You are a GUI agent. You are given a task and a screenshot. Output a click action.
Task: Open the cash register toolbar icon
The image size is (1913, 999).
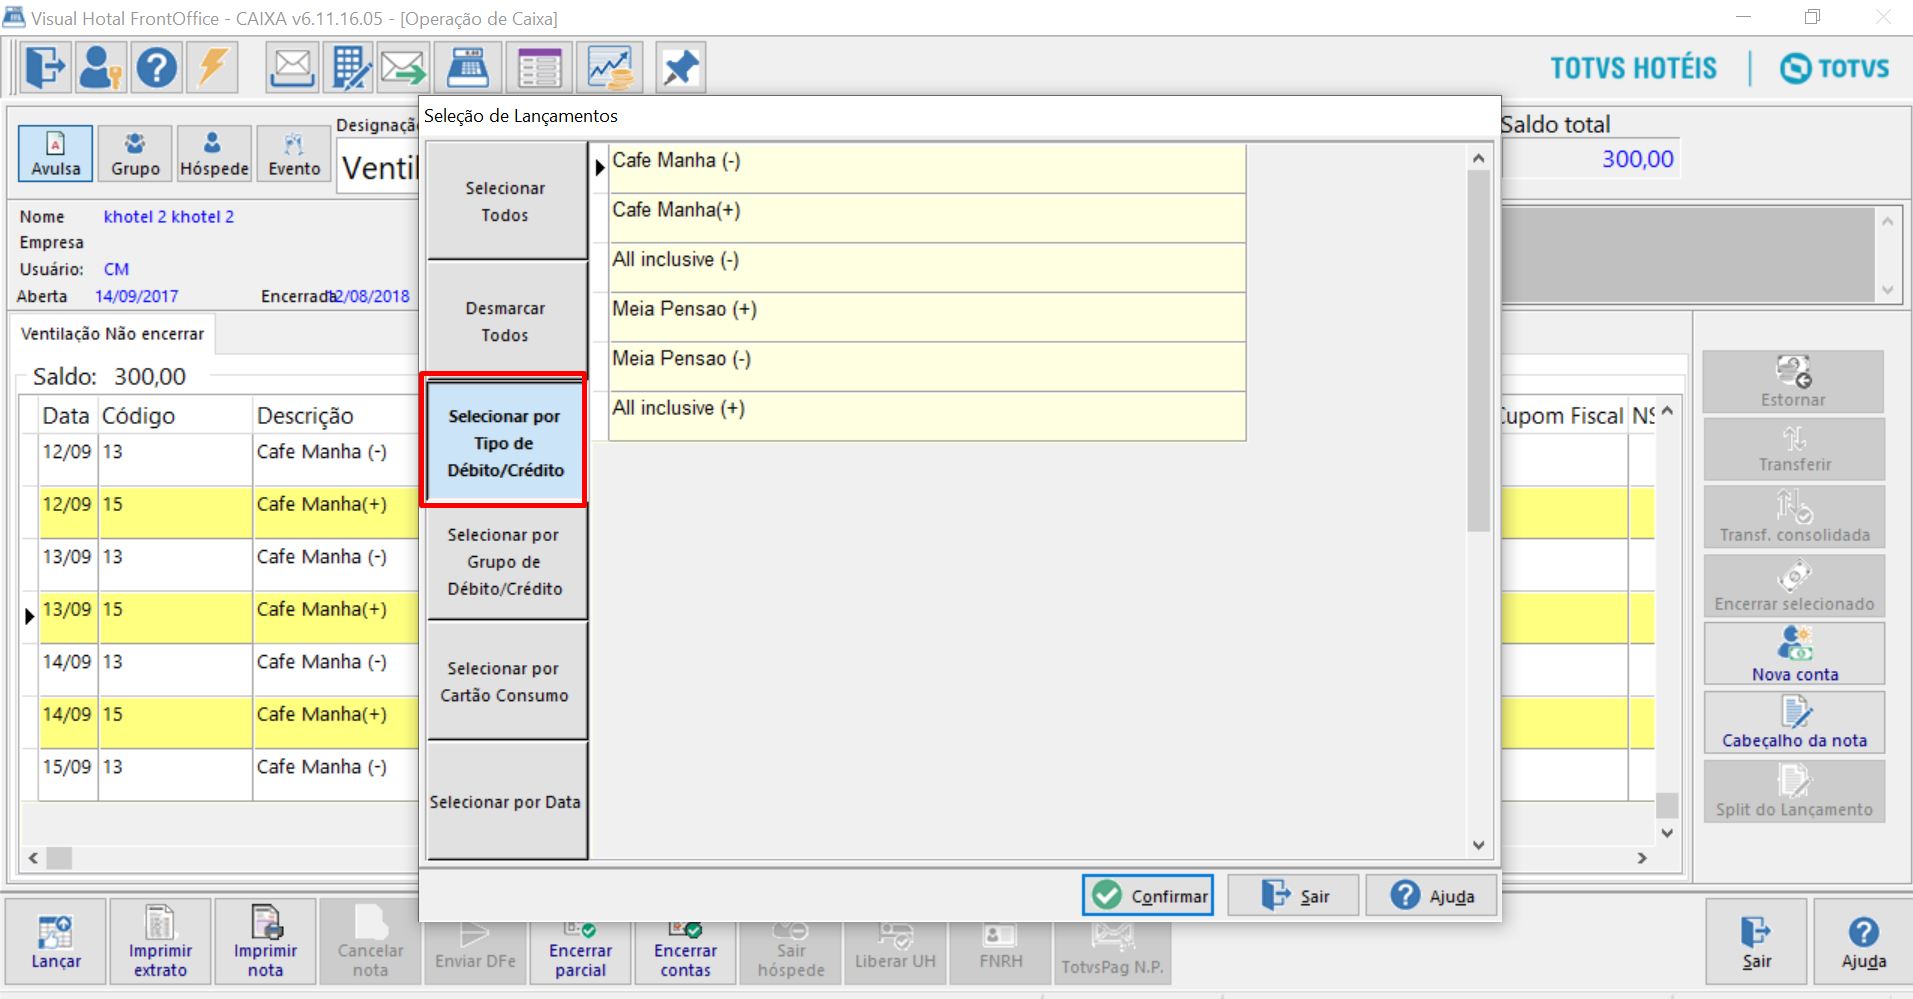coord(467,68)
